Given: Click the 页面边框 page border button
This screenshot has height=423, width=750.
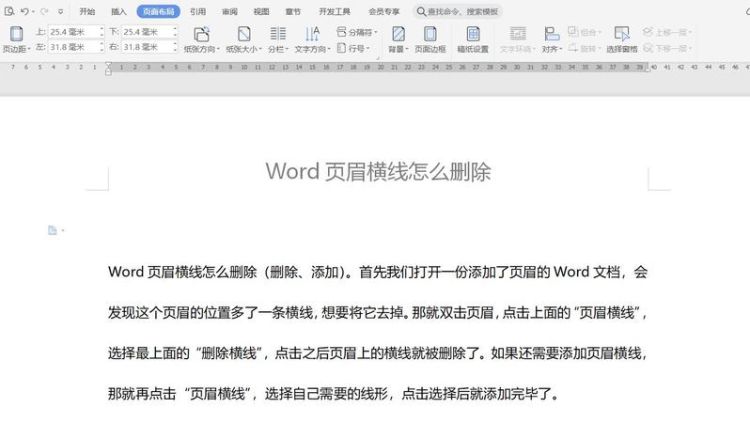Looking at the screenshot, I should 430,39.
